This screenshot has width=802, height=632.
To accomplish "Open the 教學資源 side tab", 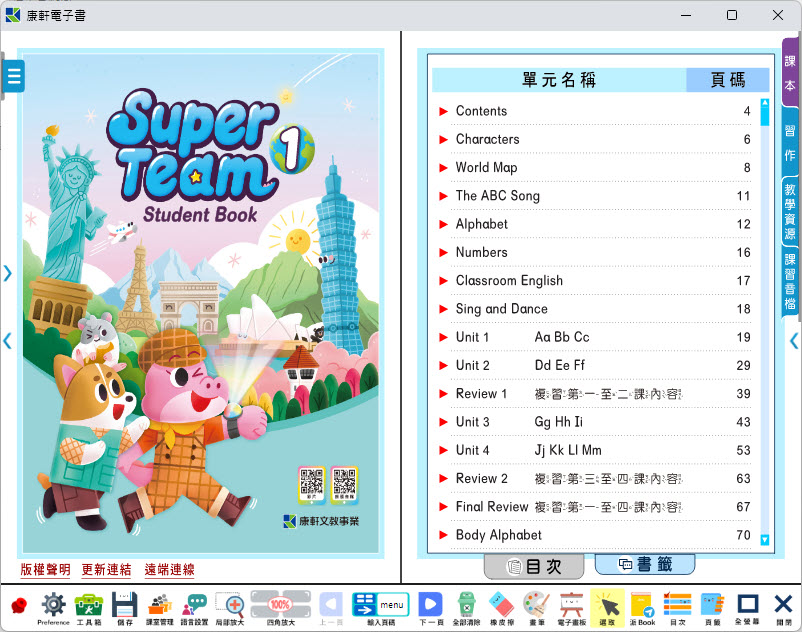I will 790,212.
